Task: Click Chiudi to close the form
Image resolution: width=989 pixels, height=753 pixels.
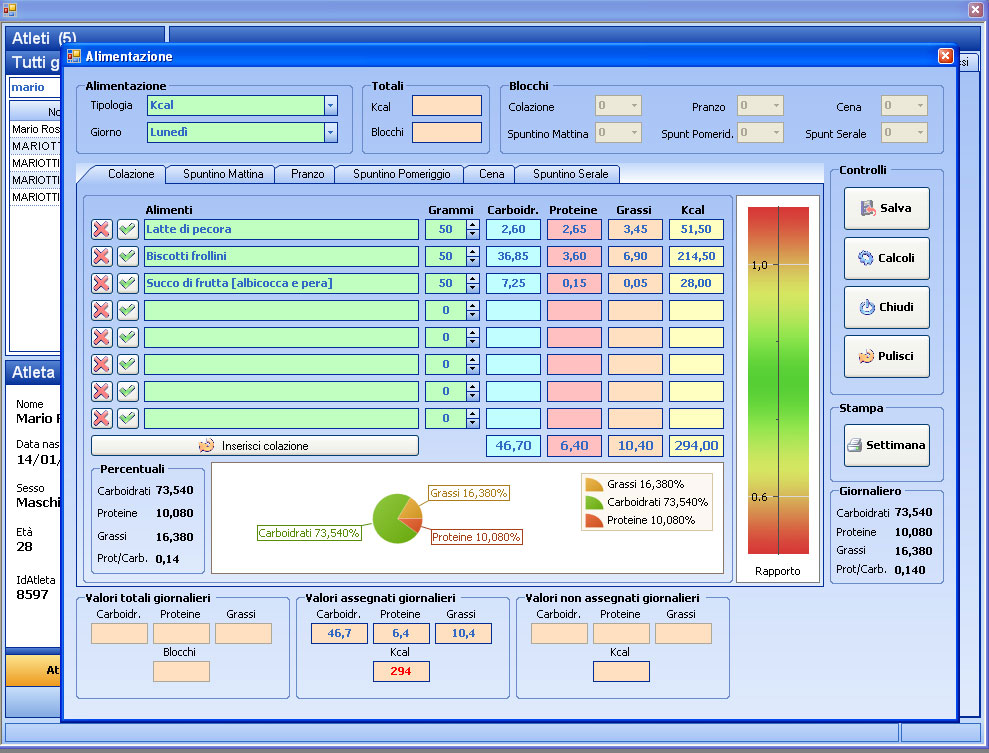Action: pos(886,307)
